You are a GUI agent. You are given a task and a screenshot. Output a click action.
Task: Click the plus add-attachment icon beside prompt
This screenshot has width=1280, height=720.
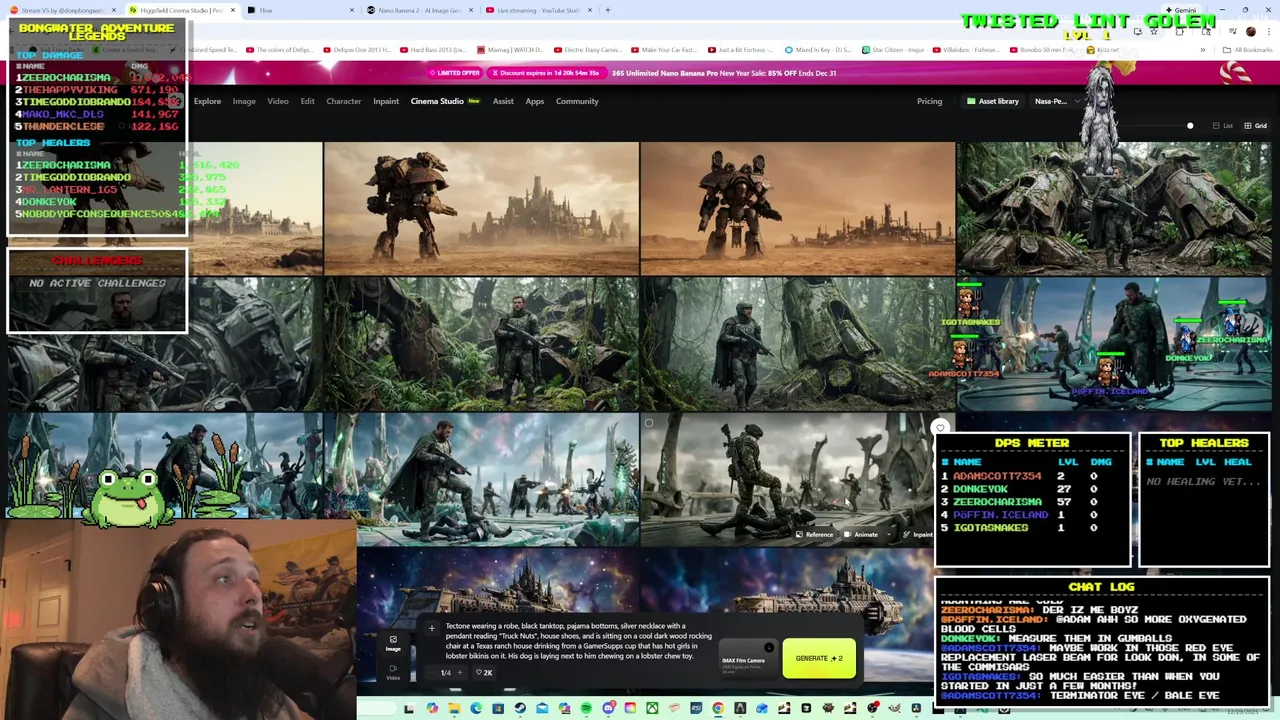pos(432,628)
